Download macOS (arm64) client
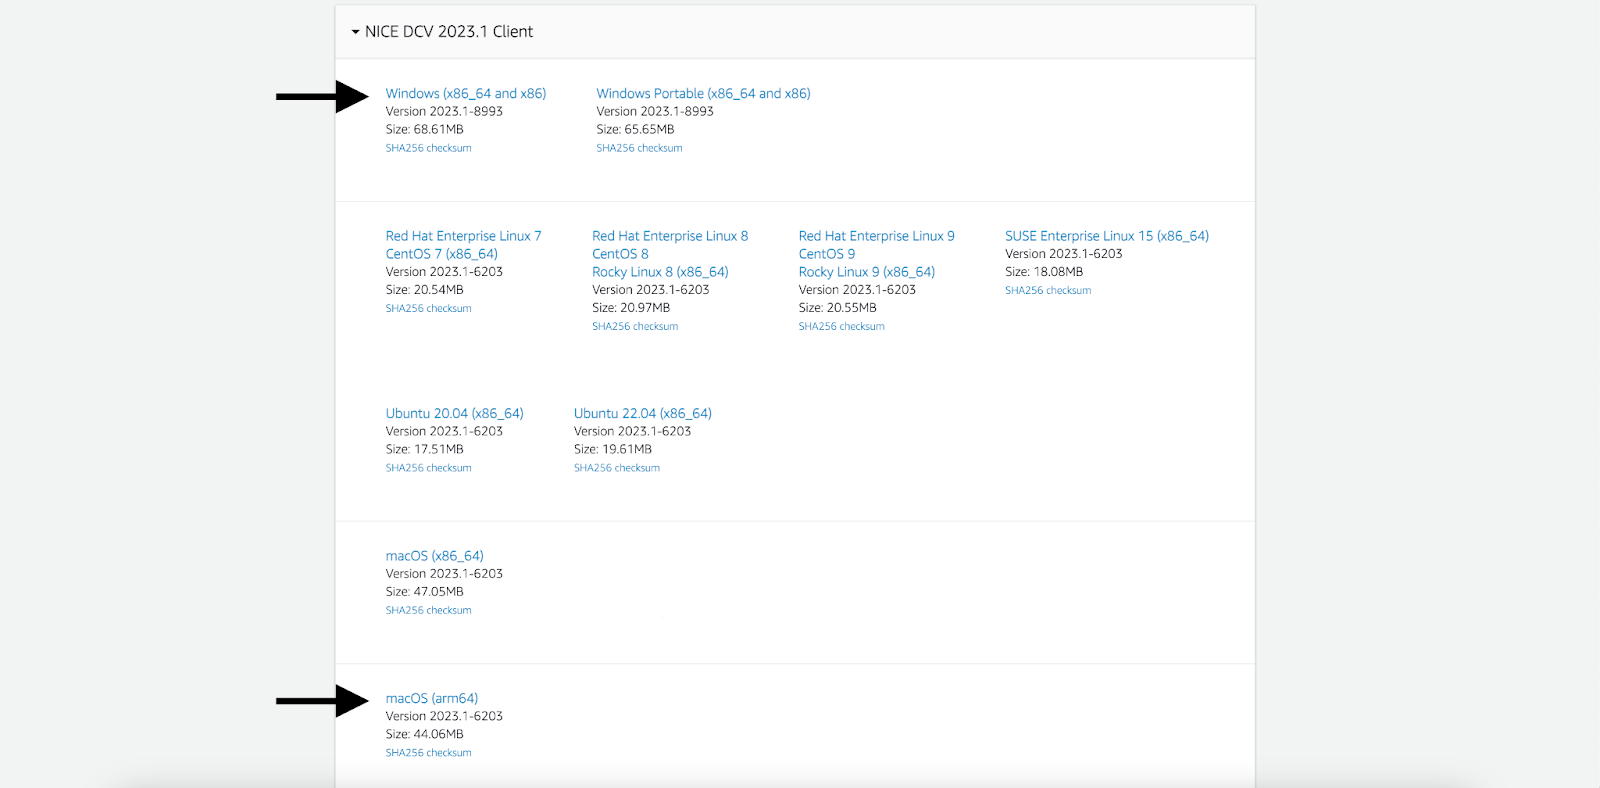Viewport: 1600px width, 788px height. [432, 699]
